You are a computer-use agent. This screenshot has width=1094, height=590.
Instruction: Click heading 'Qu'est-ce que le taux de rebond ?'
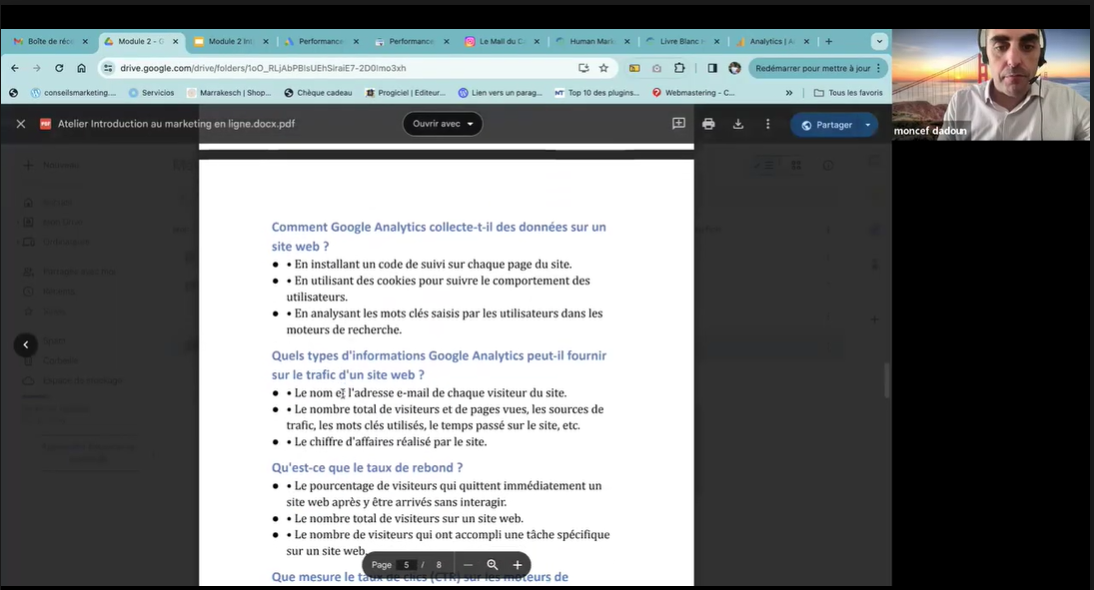tap(367, 468)
